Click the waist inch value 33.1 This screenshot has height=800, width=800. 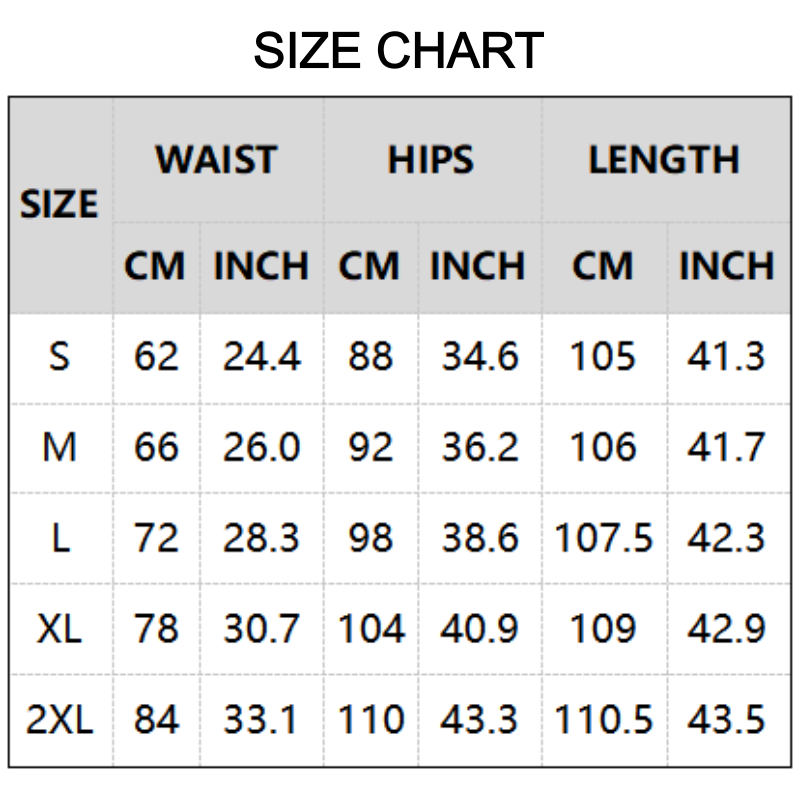click(x=260, y=719)
